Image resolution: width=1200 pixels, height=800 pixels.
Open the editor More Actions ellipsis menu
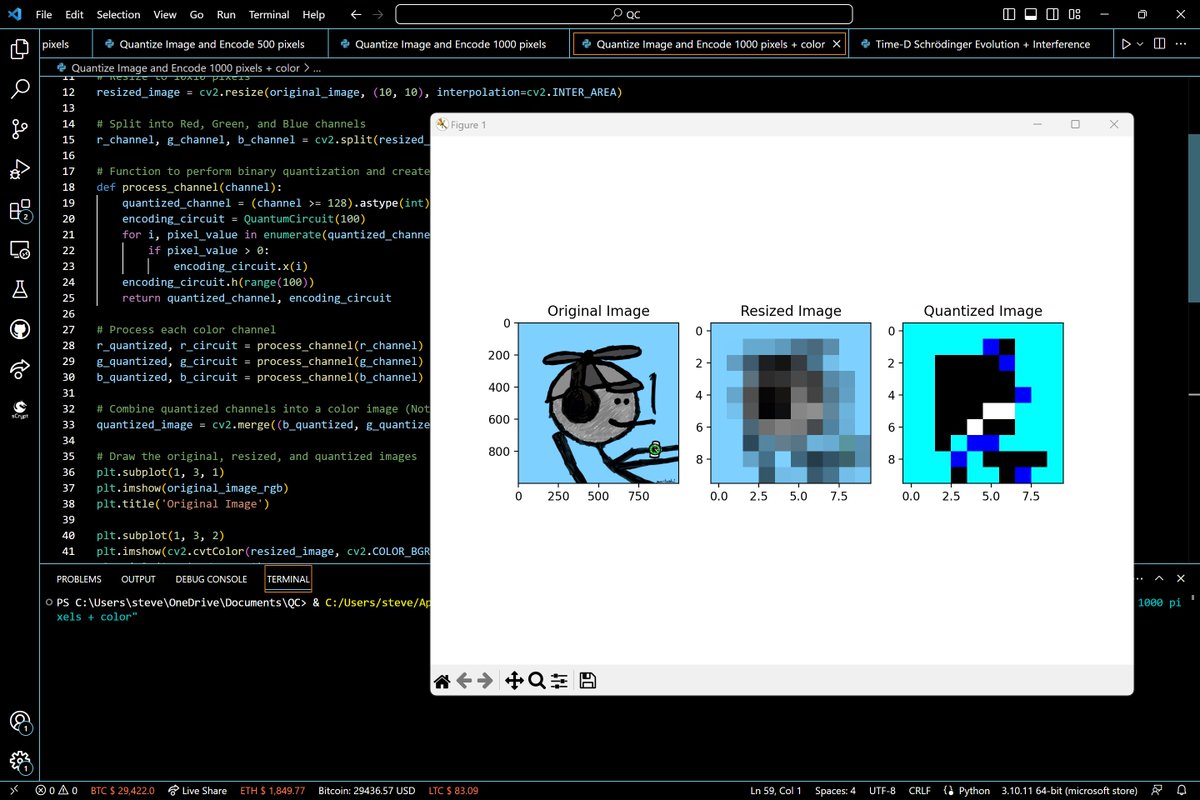(1181, 44)
